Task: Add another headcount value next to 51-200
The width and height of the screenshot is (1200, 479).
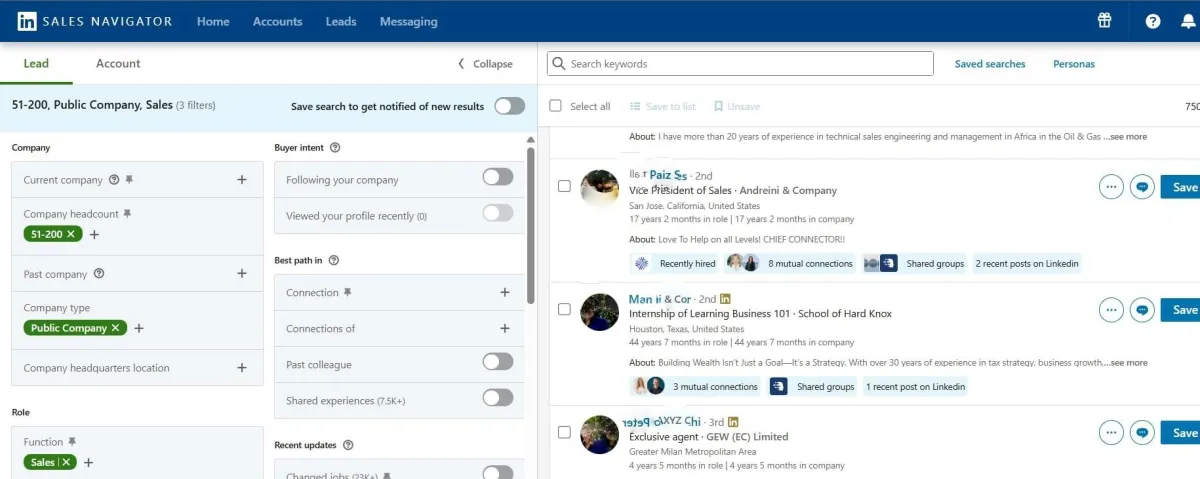Action: click(94, 234)
